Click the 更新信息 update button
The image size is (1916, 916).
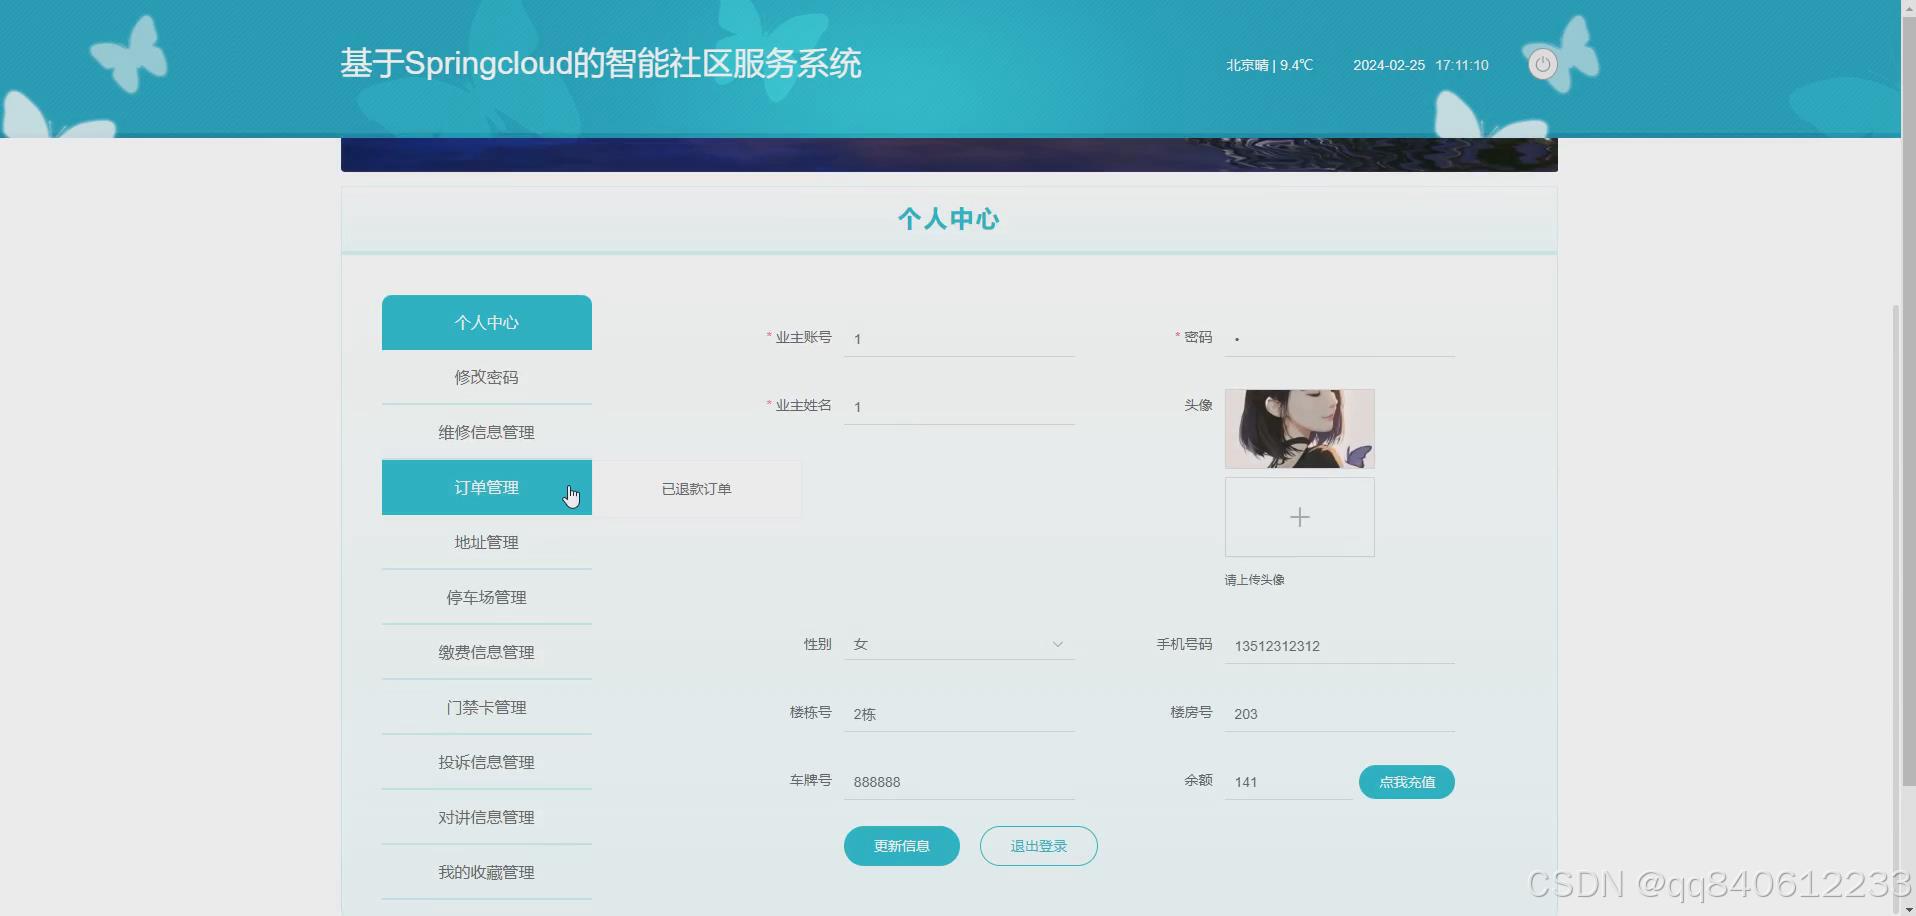click(900, 845)
